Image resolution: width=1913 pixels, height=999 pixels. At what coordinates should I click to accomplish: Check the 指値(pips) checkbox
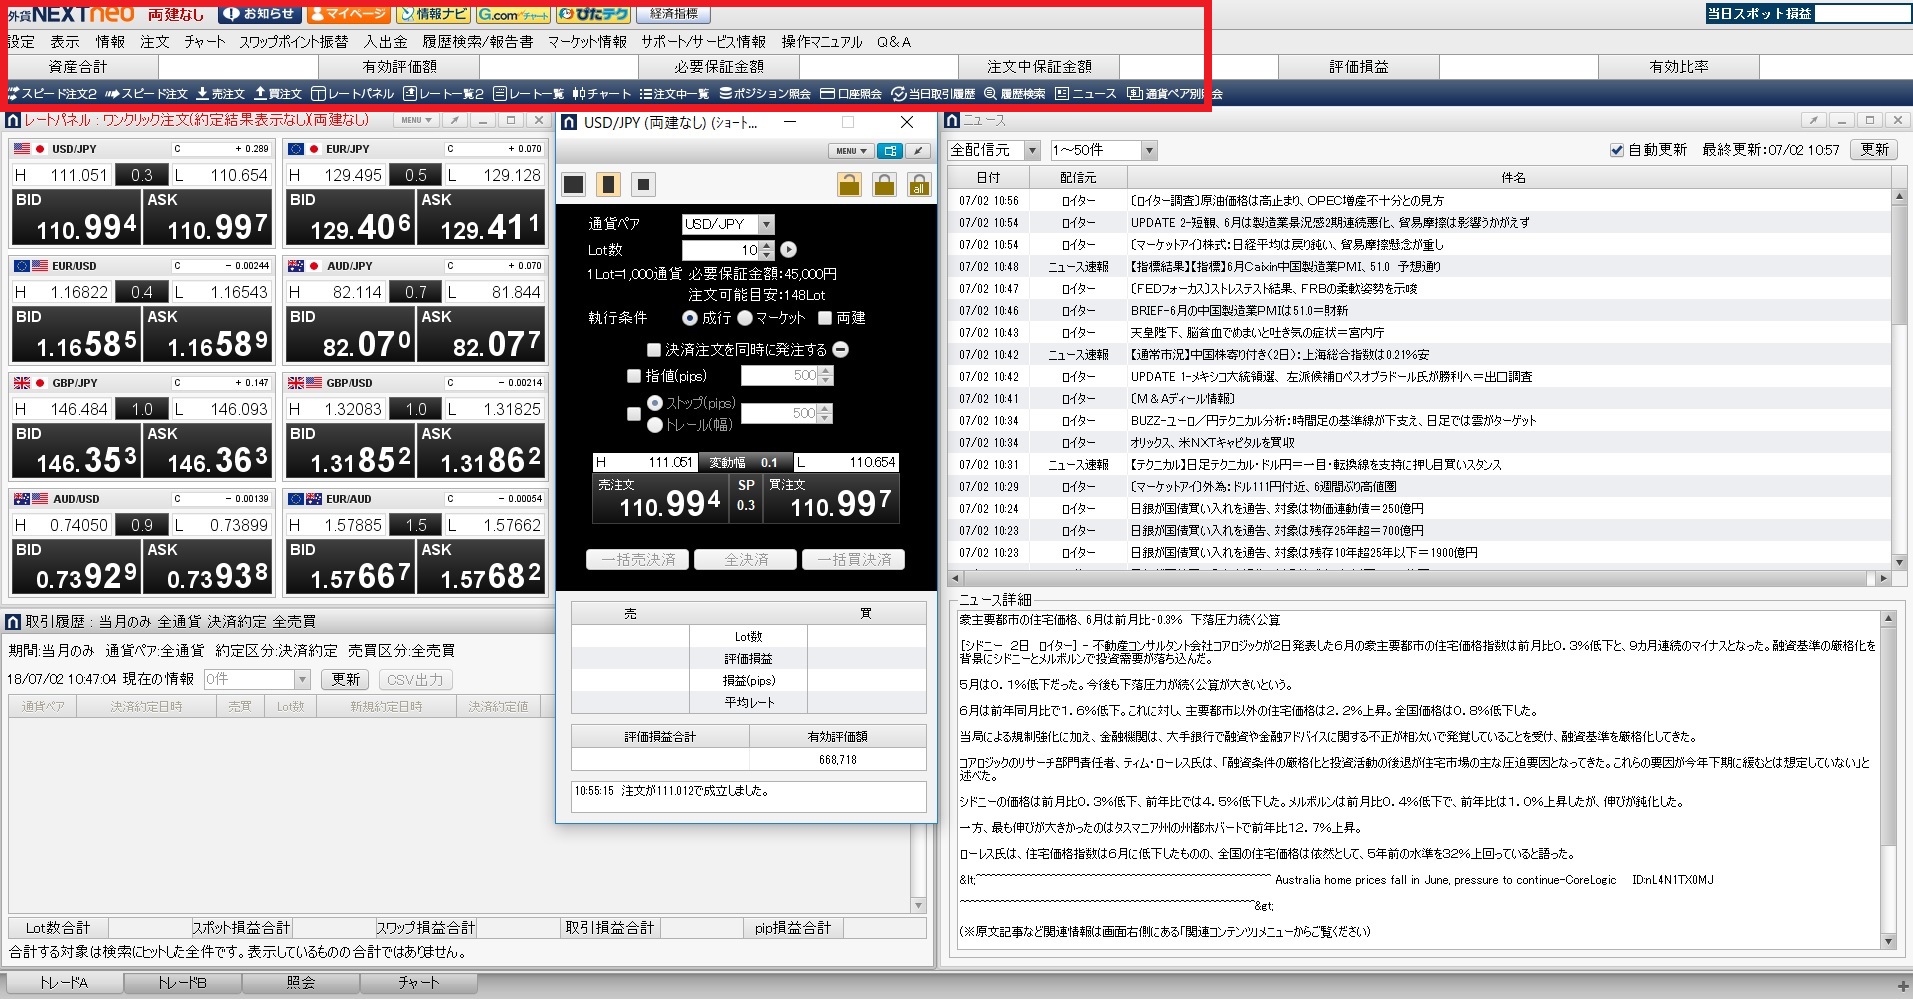pyautogui.click(x=634, y=376)
